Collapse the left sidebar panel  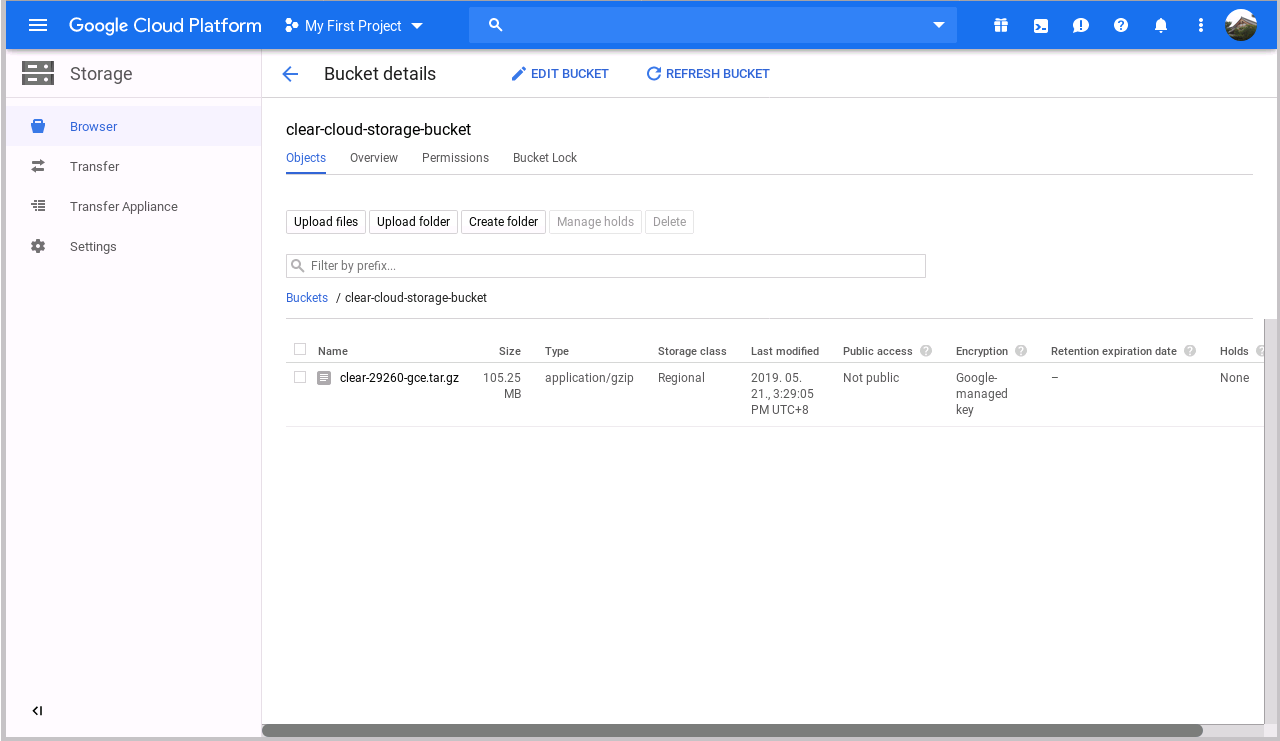tap(37, 711)
